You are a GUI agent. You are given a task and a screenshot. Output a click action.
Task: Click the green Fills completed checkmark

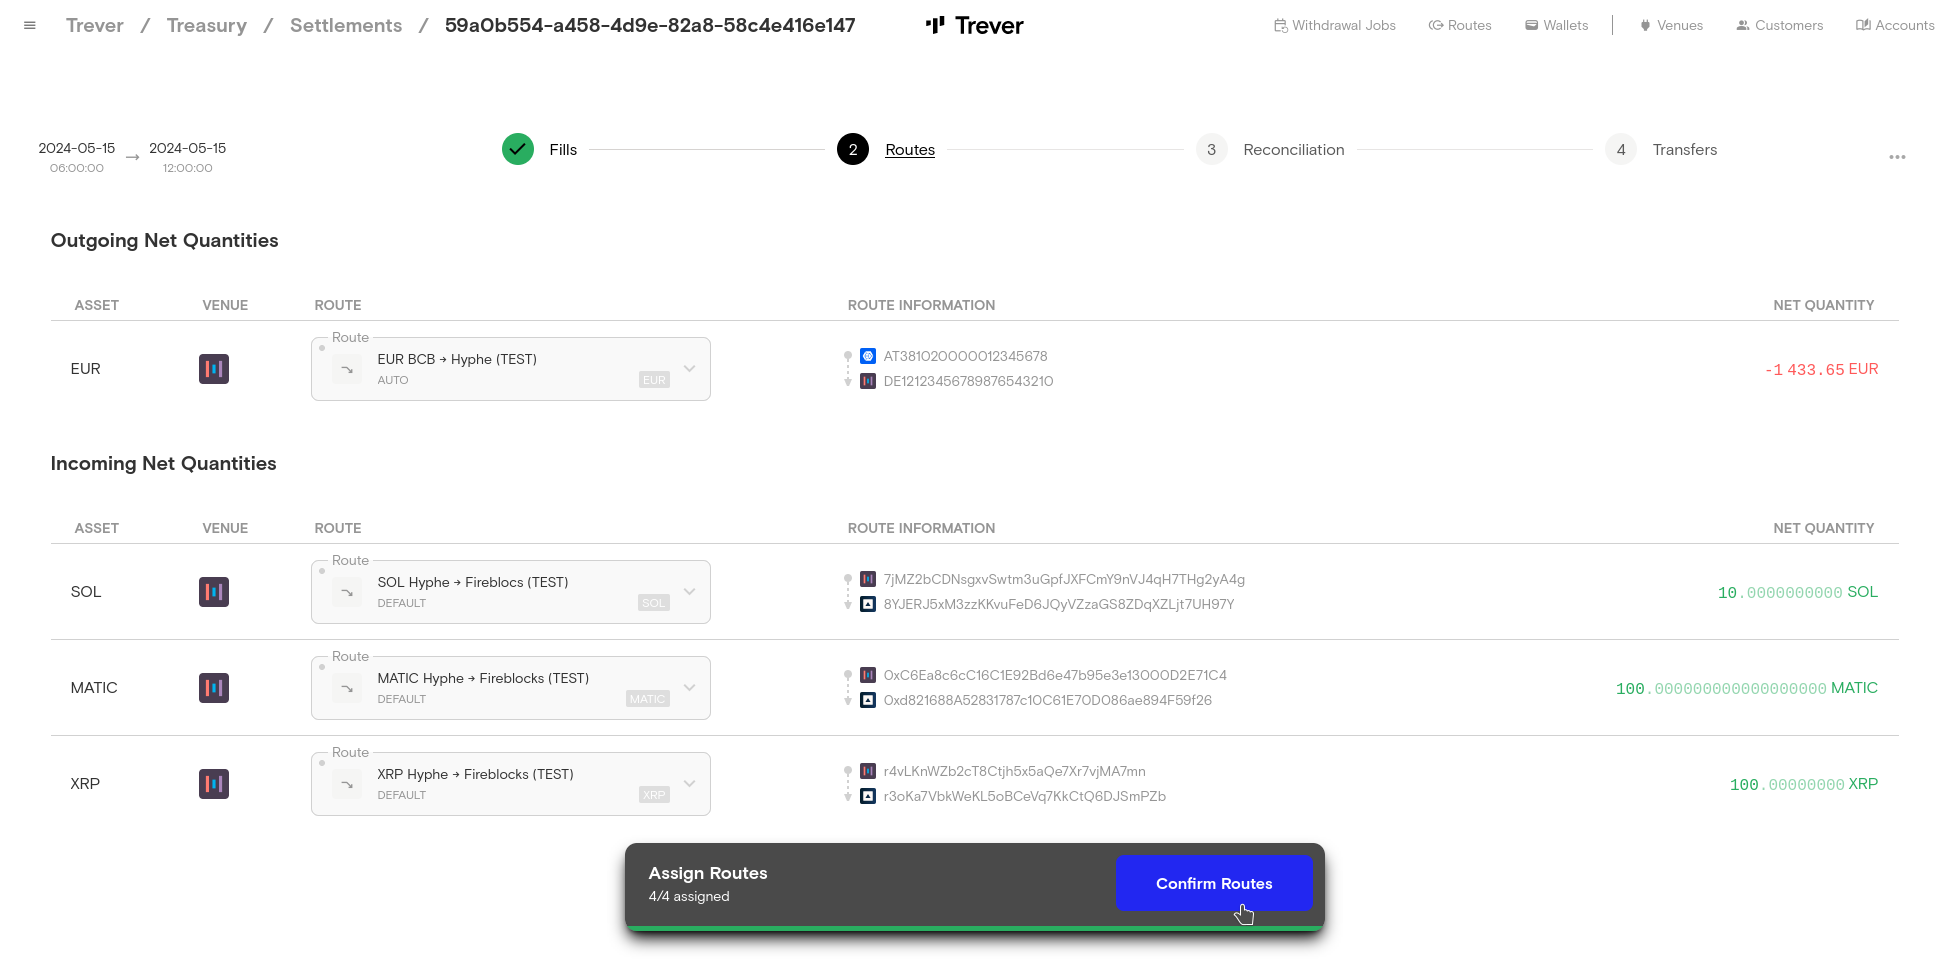pos(517,150)
